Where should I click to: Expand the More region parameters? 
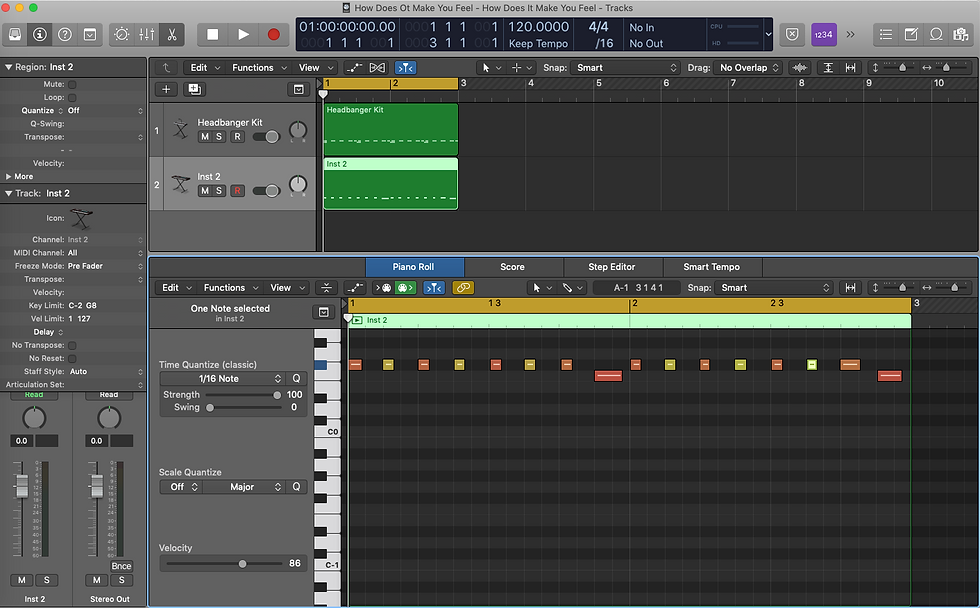(19, 177)
